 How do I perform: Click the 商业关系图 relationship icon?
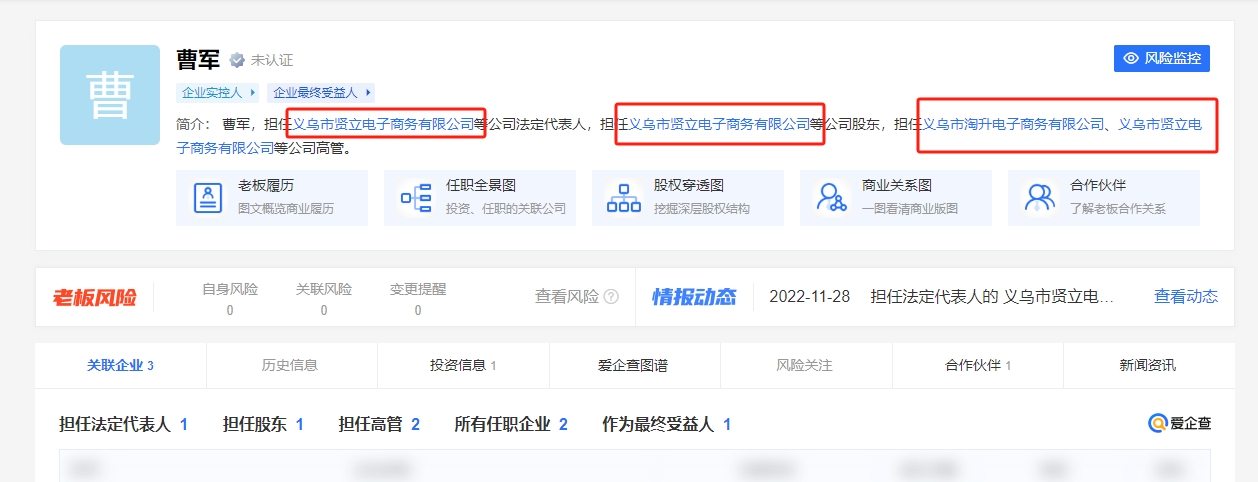pyautogui.click(x=832, y=197)
